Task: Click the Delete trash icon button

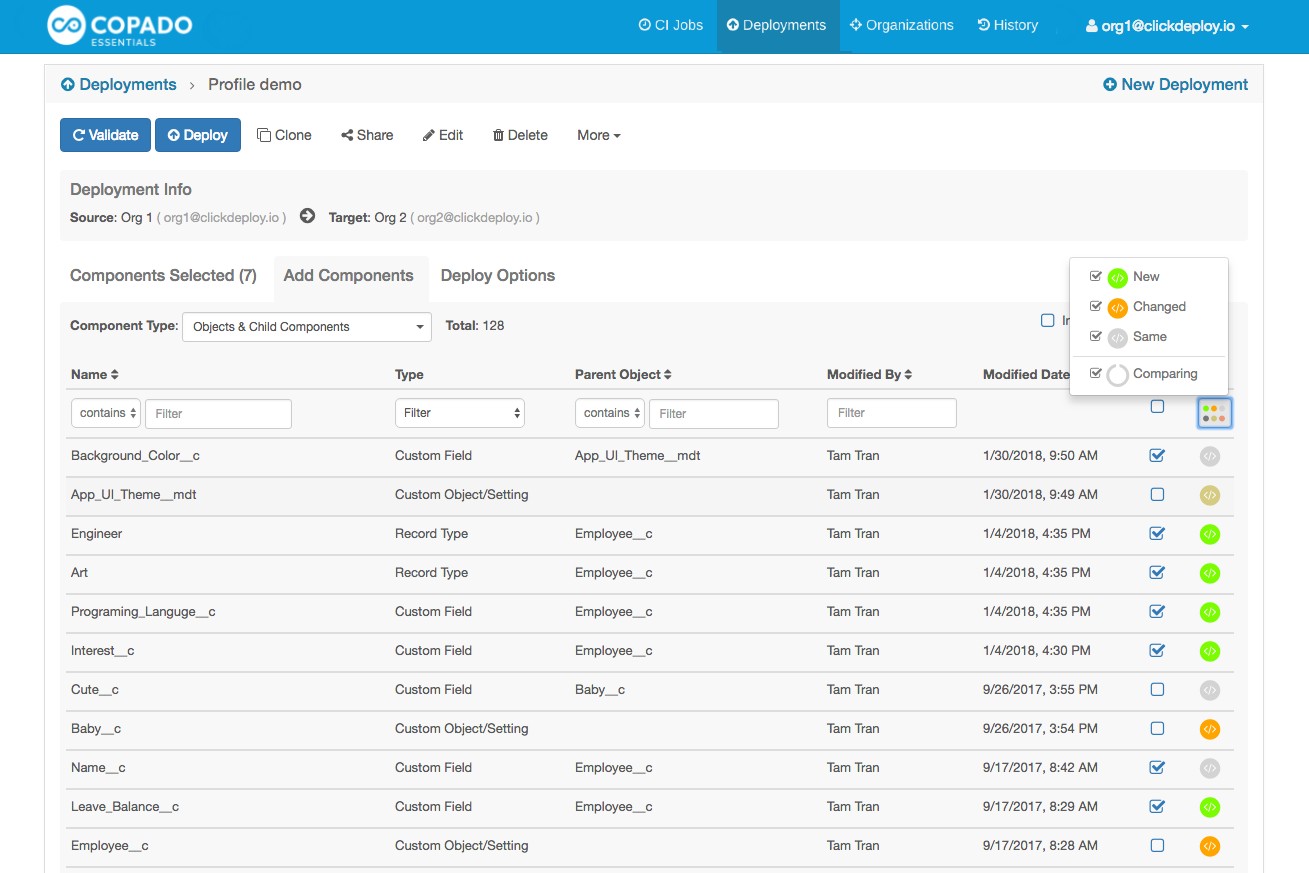Action: point(520,135)
